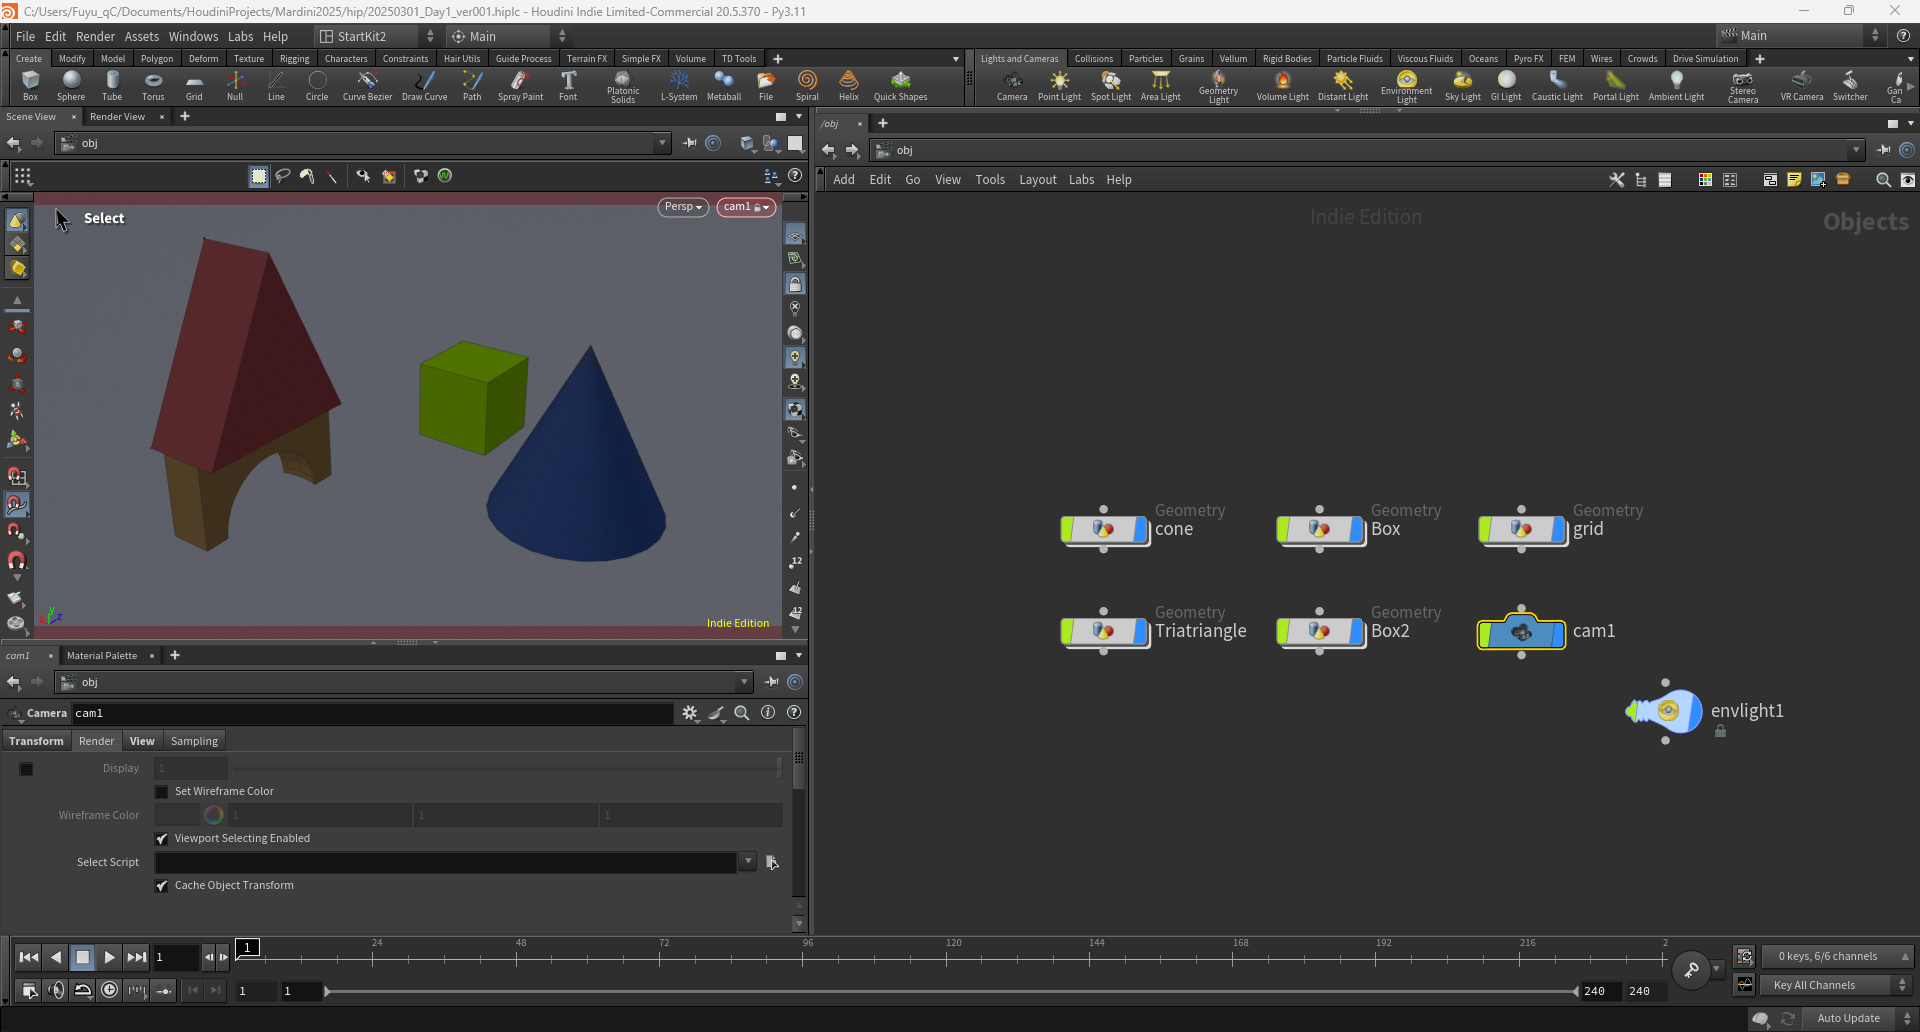Click the Auto Update button
Image resolution: width=1920 pixels, height=1032 pixels.
click(1848, 1018)
